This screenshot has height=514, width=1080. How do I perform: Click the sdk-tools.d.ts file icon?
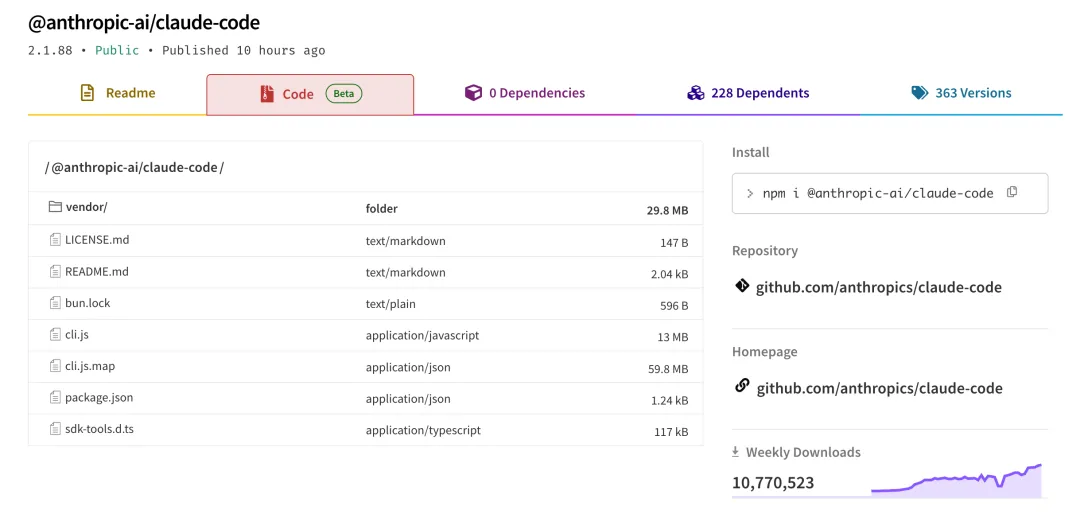click(x=55, y=429)
